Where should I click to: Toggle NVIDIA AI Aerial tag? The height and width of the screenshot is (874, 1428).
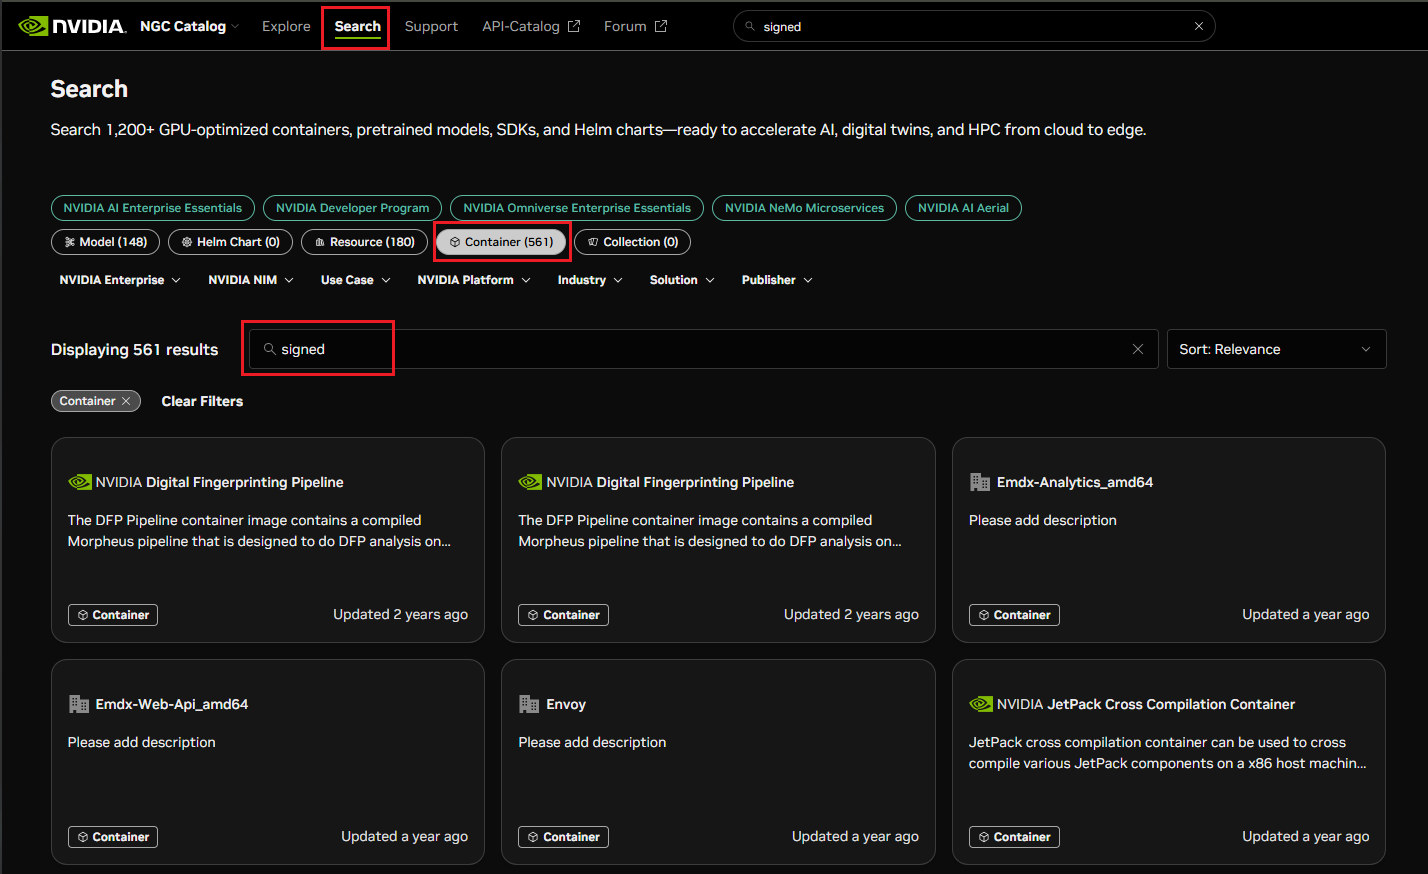pyautogui.click(x=963, y=208)
